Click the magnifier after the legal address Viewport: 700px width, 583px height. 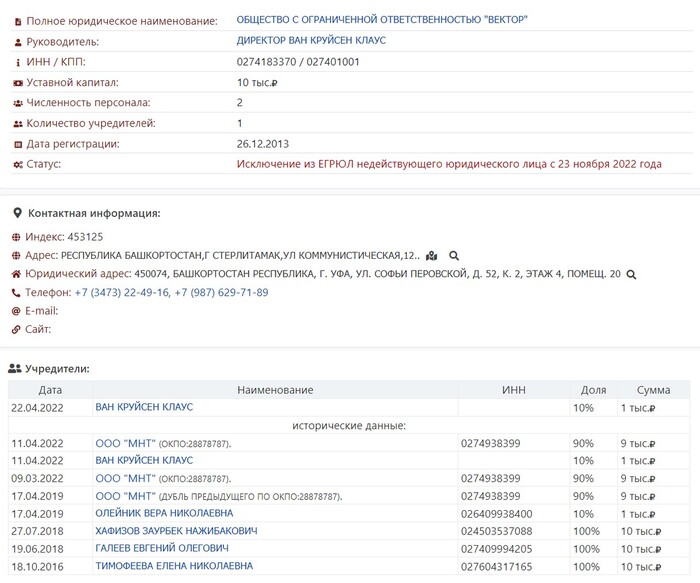631,274
